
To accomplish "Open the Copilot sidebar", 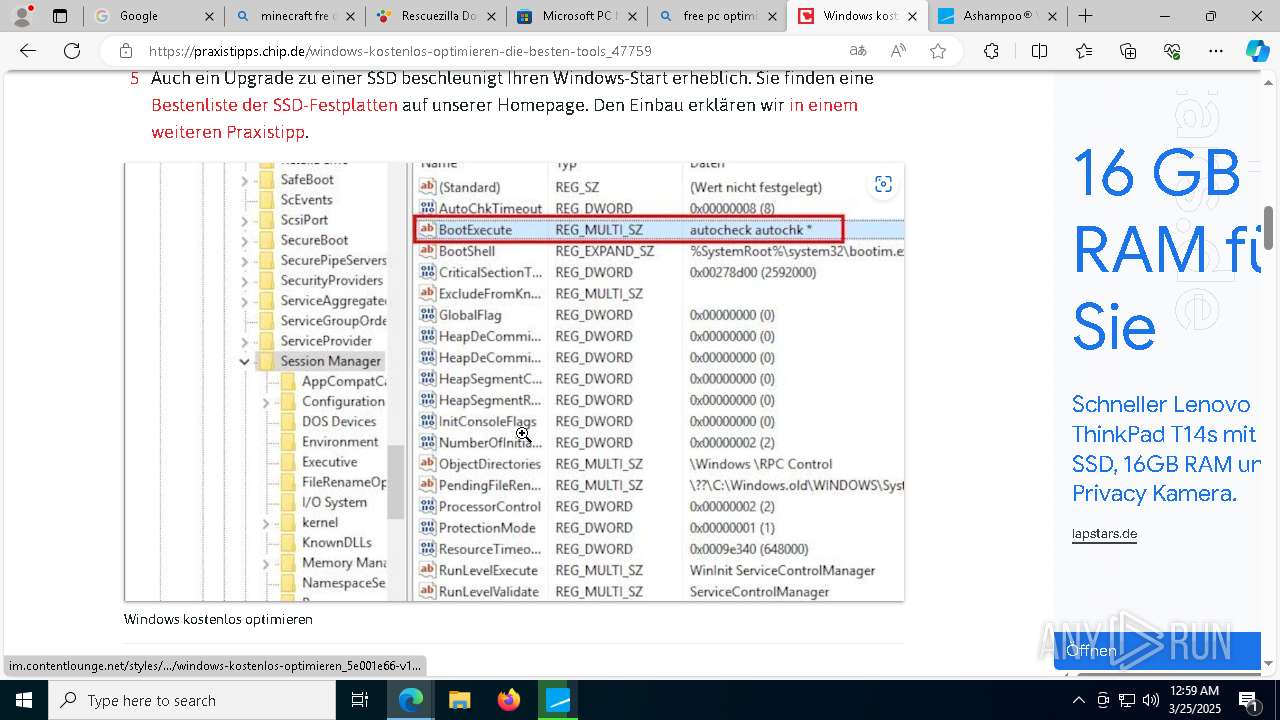I will 1257,51.
